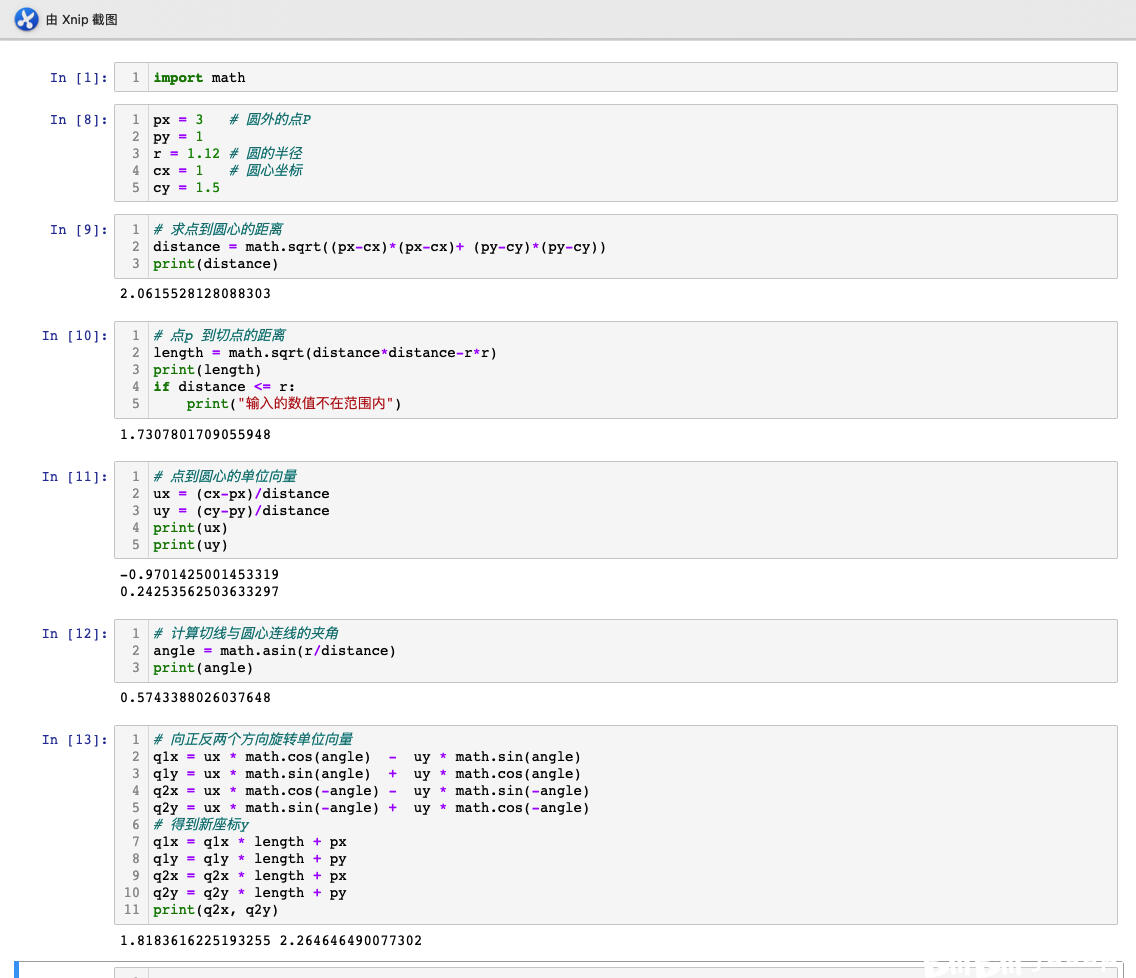The height and width of the screenshot is (978, 1136).
Task: Click the "angle = math.asin(r/distance)" line
Action: (274, 651)
